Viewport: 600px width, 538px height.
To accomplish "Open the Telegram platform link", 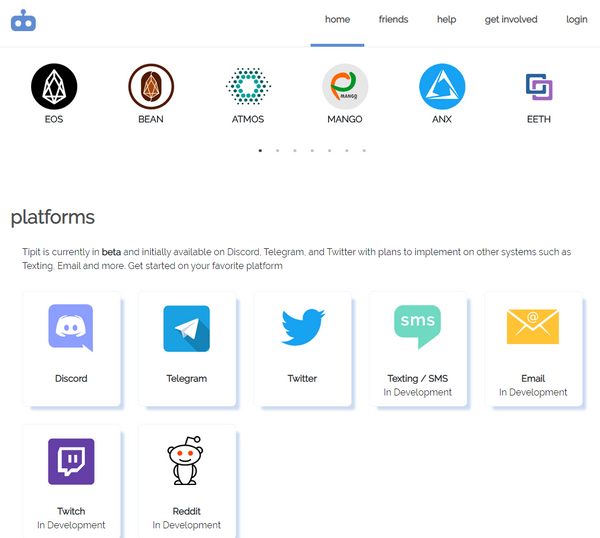I will (x=187, y=378).
